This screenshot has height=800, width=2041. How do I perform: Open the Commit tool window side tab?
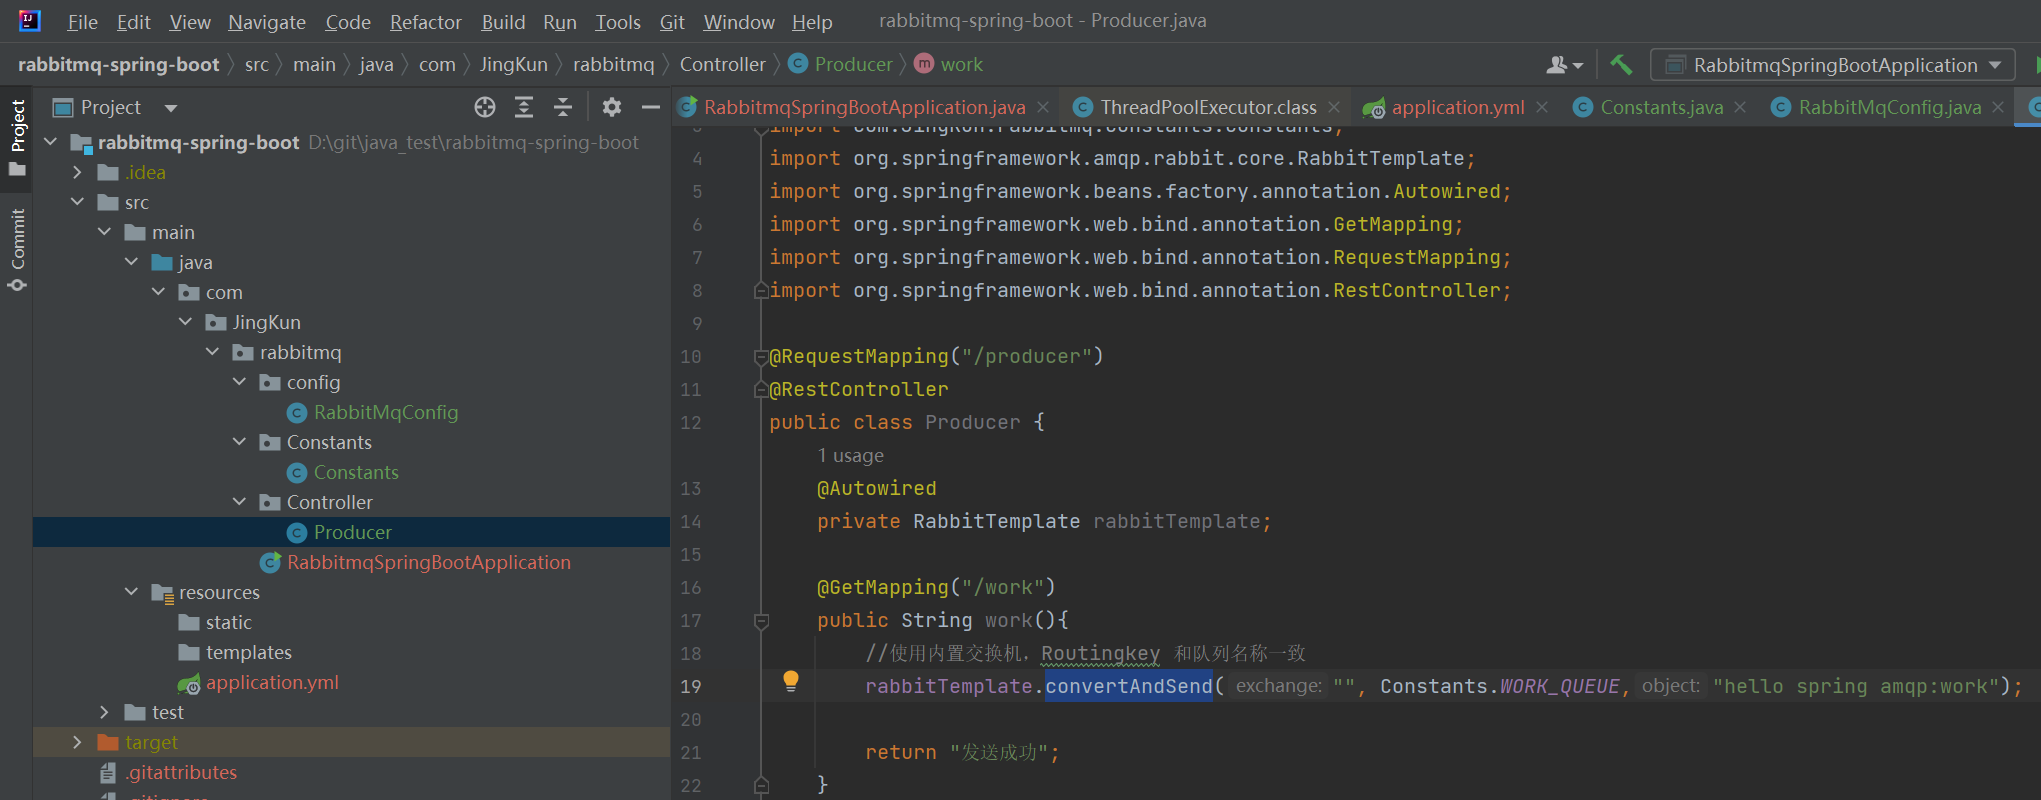tap(17, 250)
